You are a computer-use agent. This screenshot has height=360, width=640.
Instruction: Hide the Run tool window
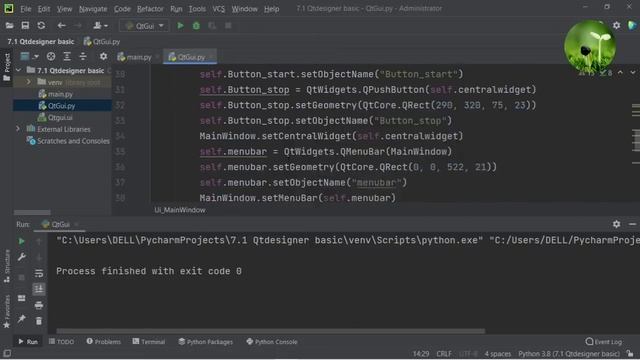coord(632,224)
